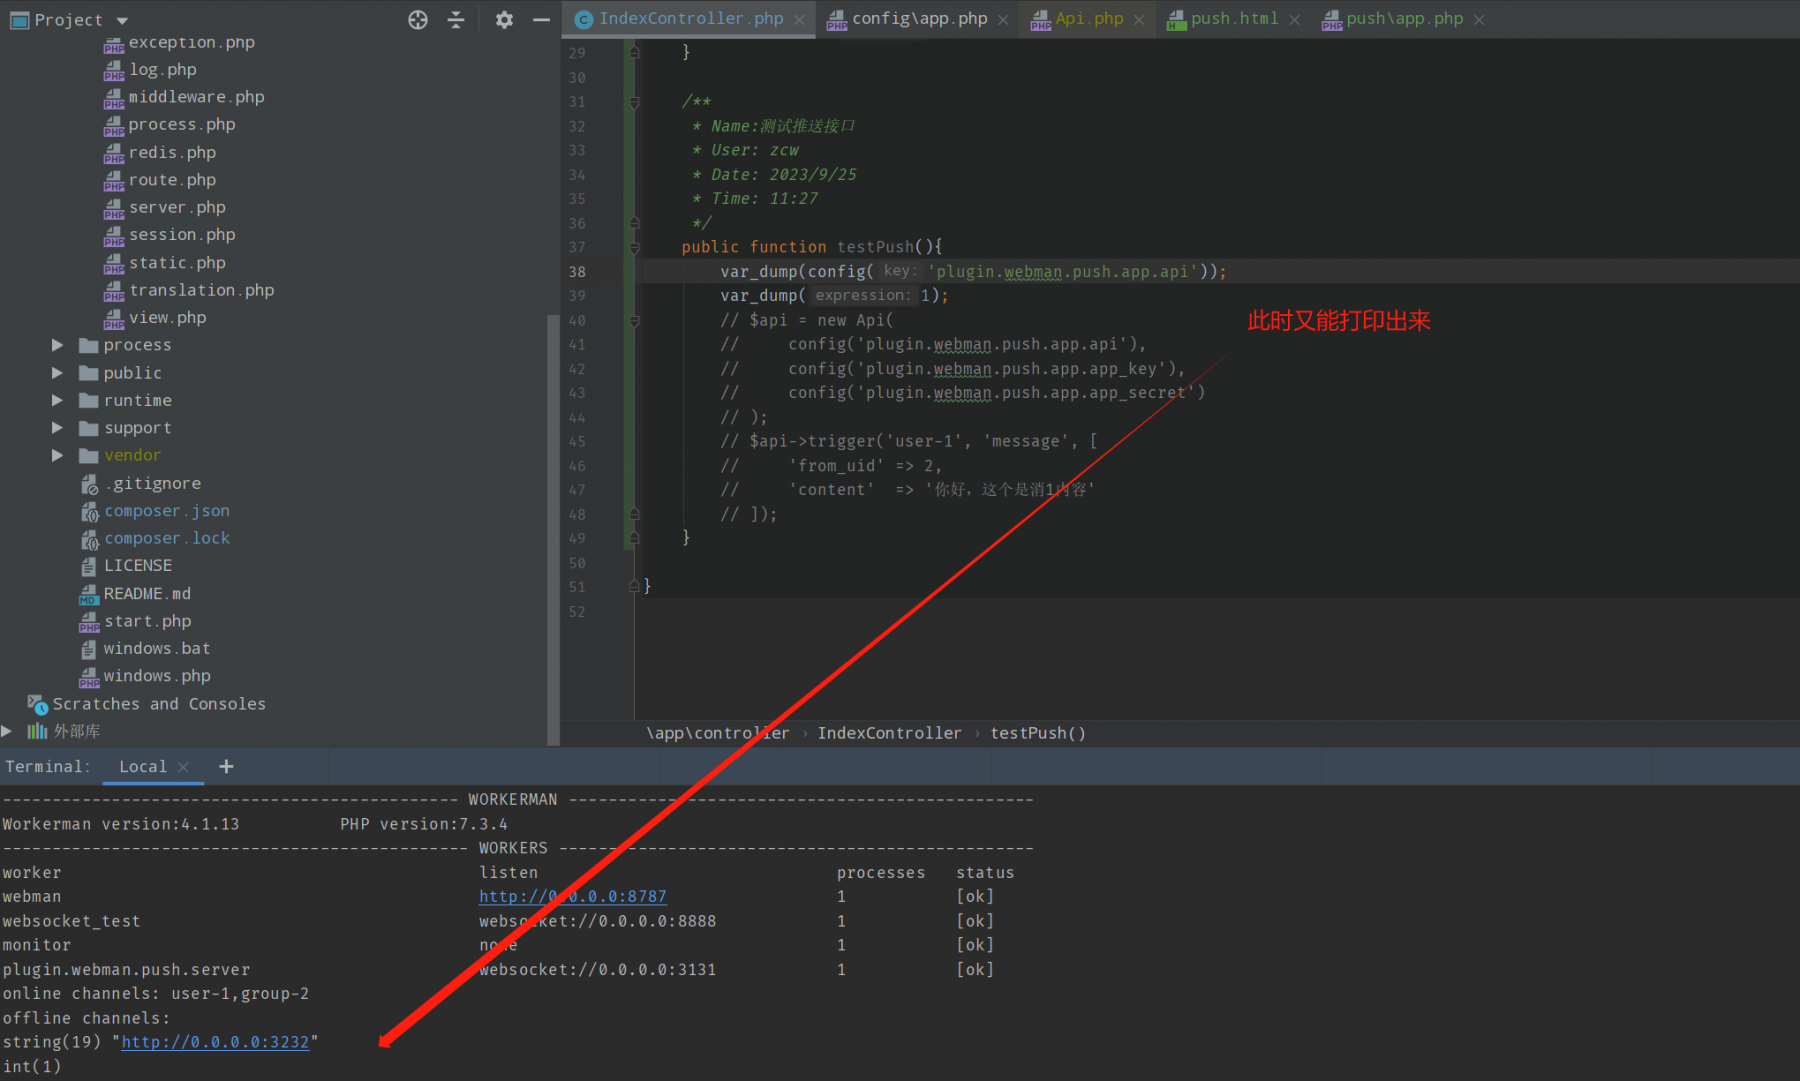
Task: Click the locate-in-project target icon
Action: (x=418, y=20)
